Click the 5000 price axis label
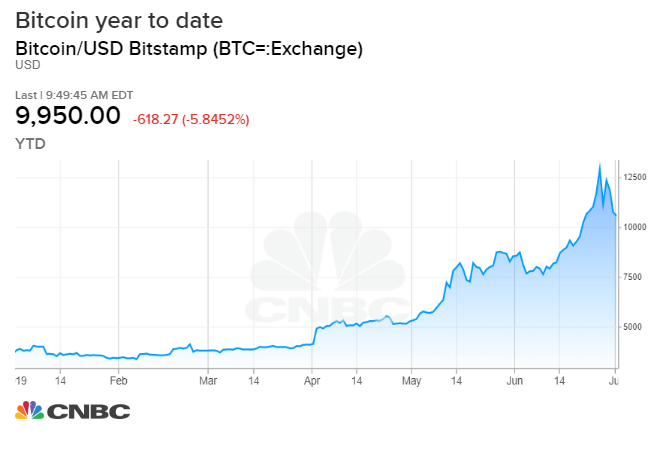 [633, 327]
